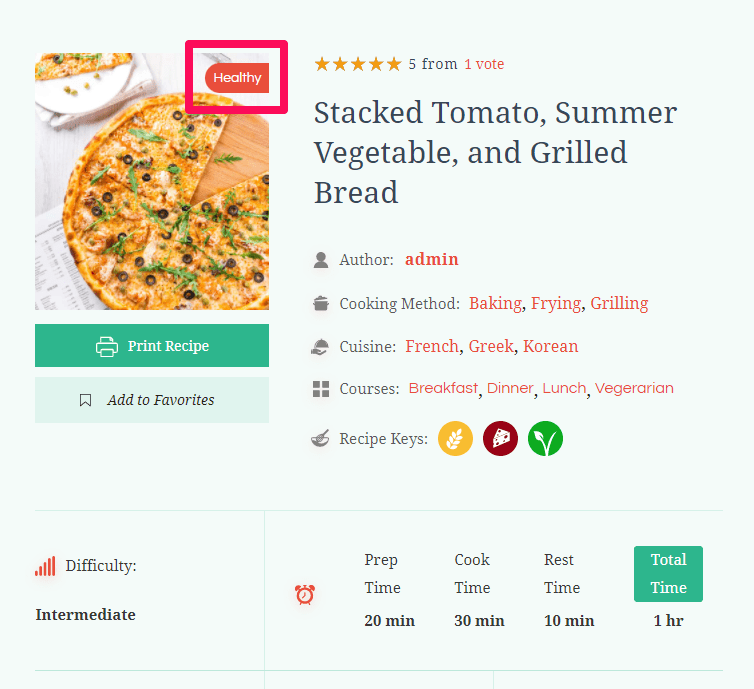Click the 1 vote rating link
The height and width of the screenshot is (689, 754).
[484, 64]
